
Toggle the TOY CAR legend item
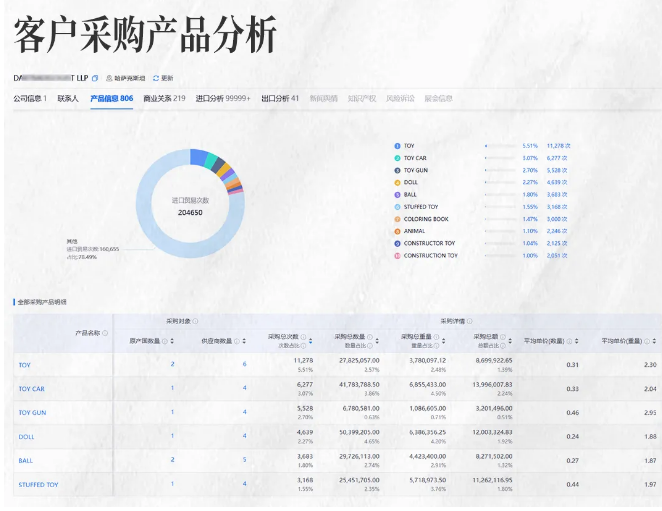tap(415, 158)
